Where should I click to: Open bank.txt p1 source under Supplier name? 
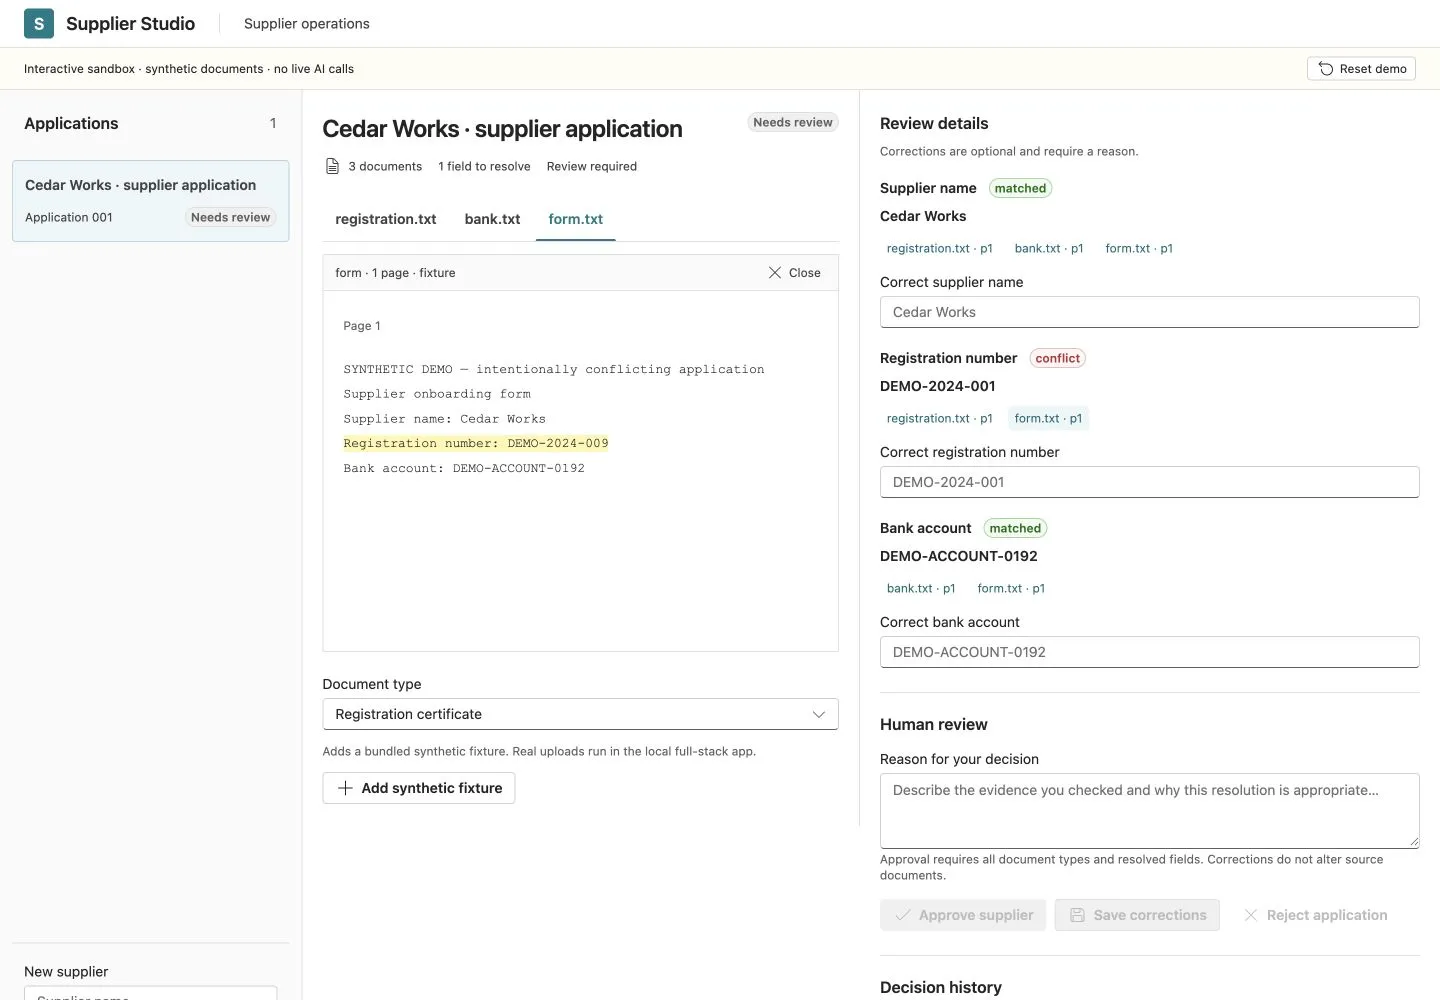click(1049, 248)
